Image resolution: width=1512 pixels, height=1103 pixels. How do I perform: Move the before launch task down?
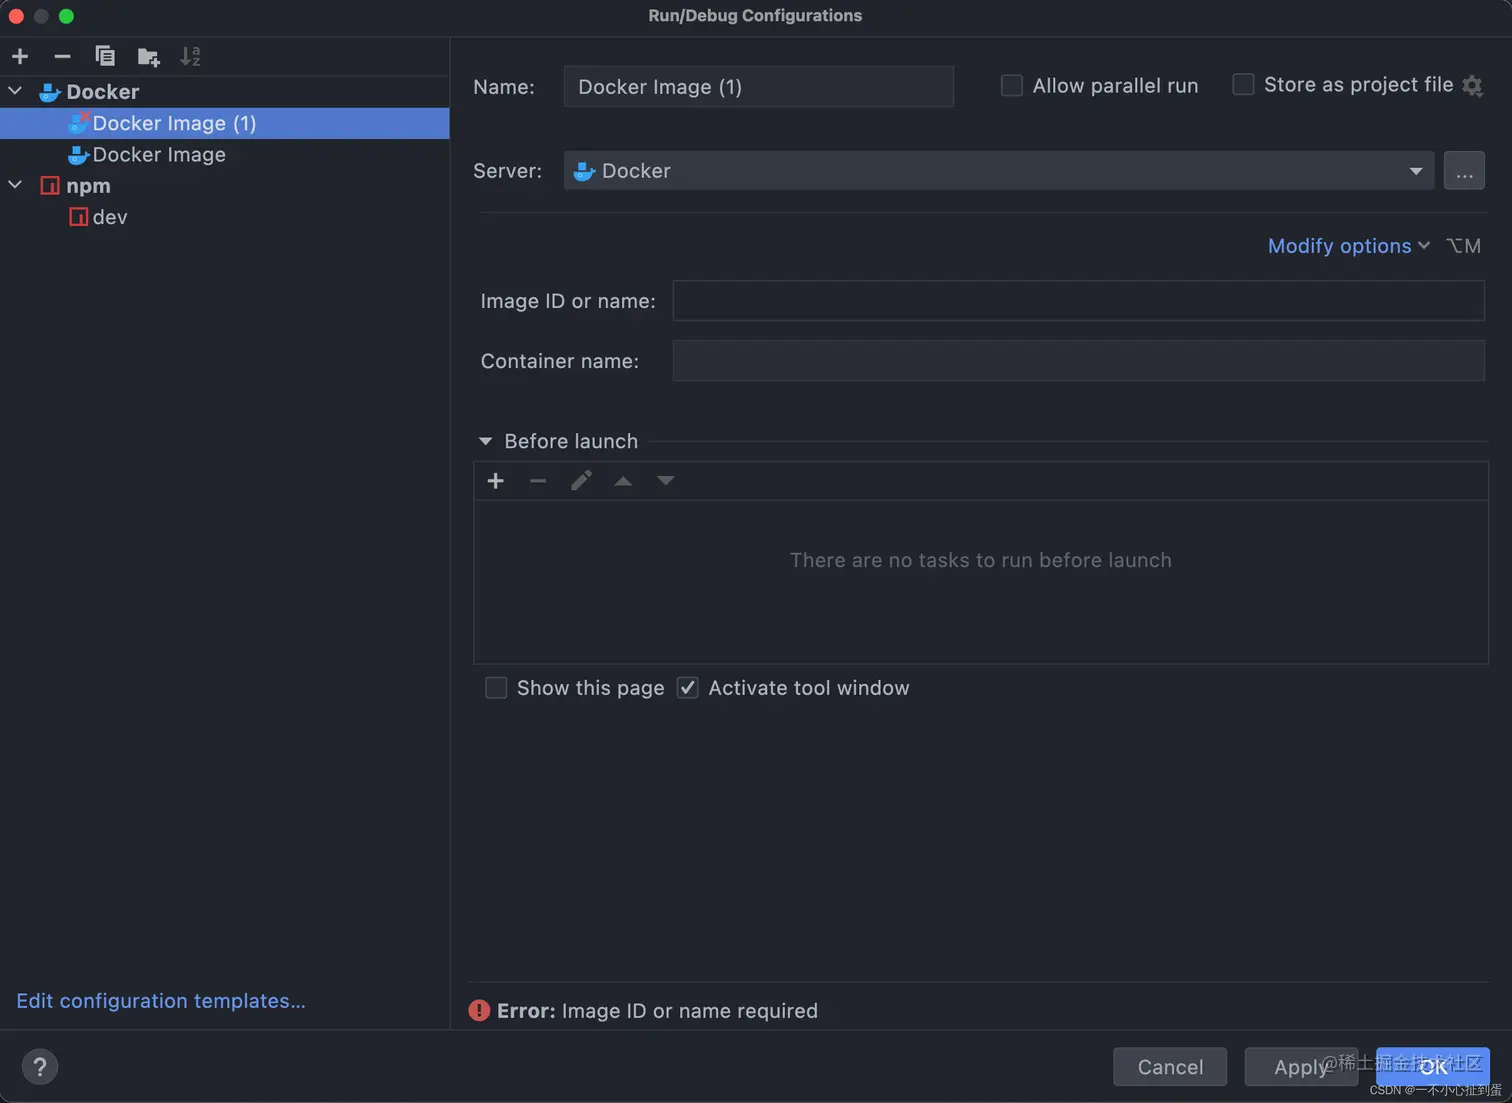point(665,481)
